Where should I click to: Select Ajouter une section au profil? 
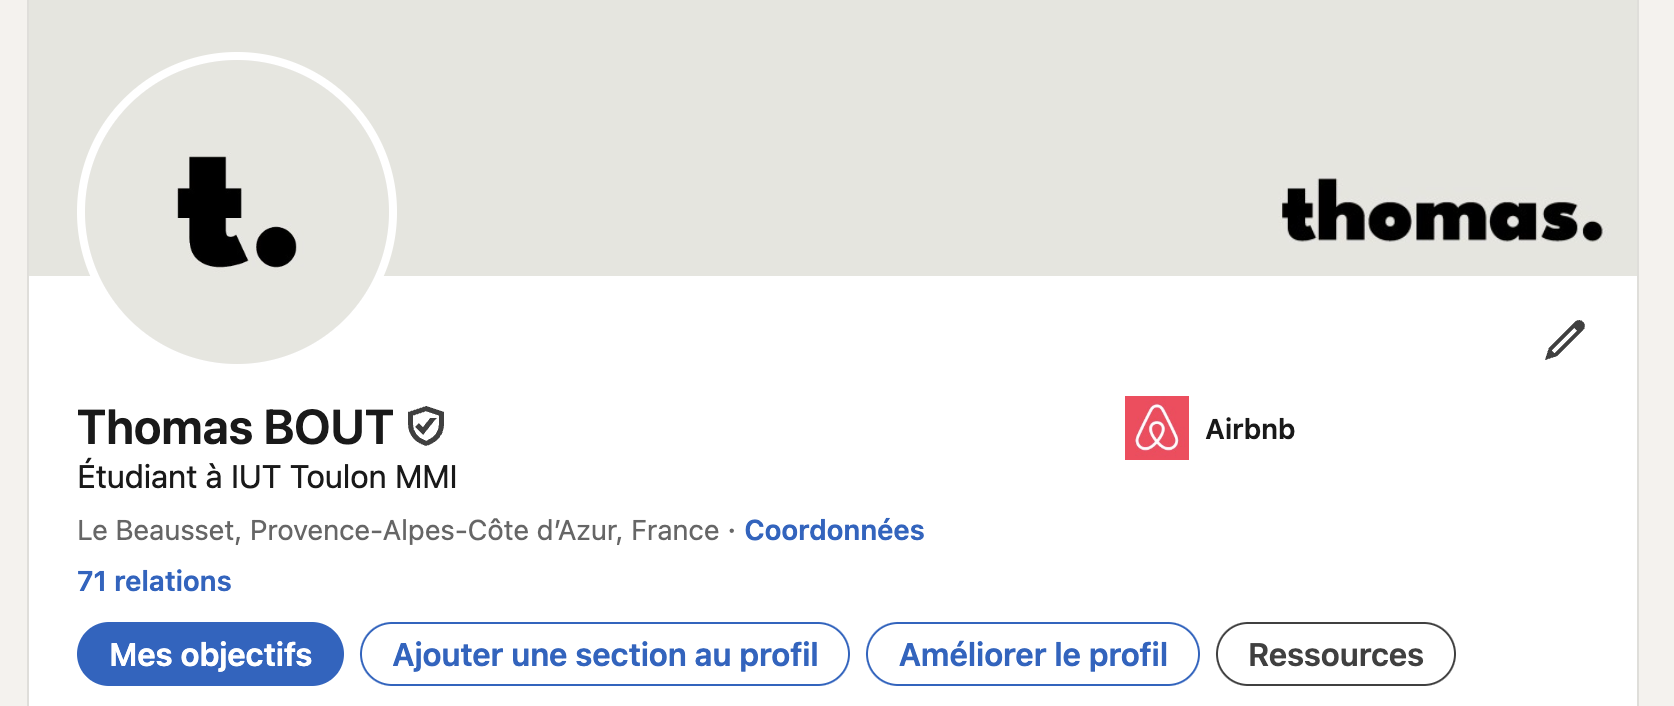(604, 654)
